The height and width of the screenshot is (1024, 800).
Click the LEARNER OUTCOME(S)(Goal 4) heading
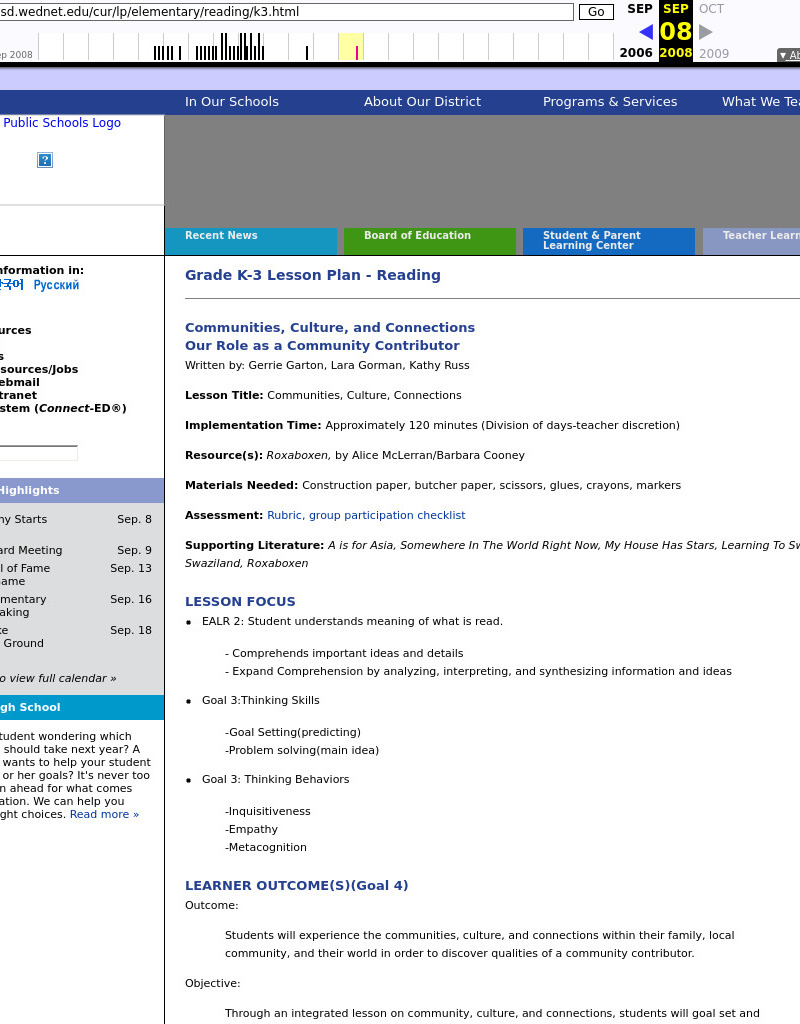tap(296, 886)
